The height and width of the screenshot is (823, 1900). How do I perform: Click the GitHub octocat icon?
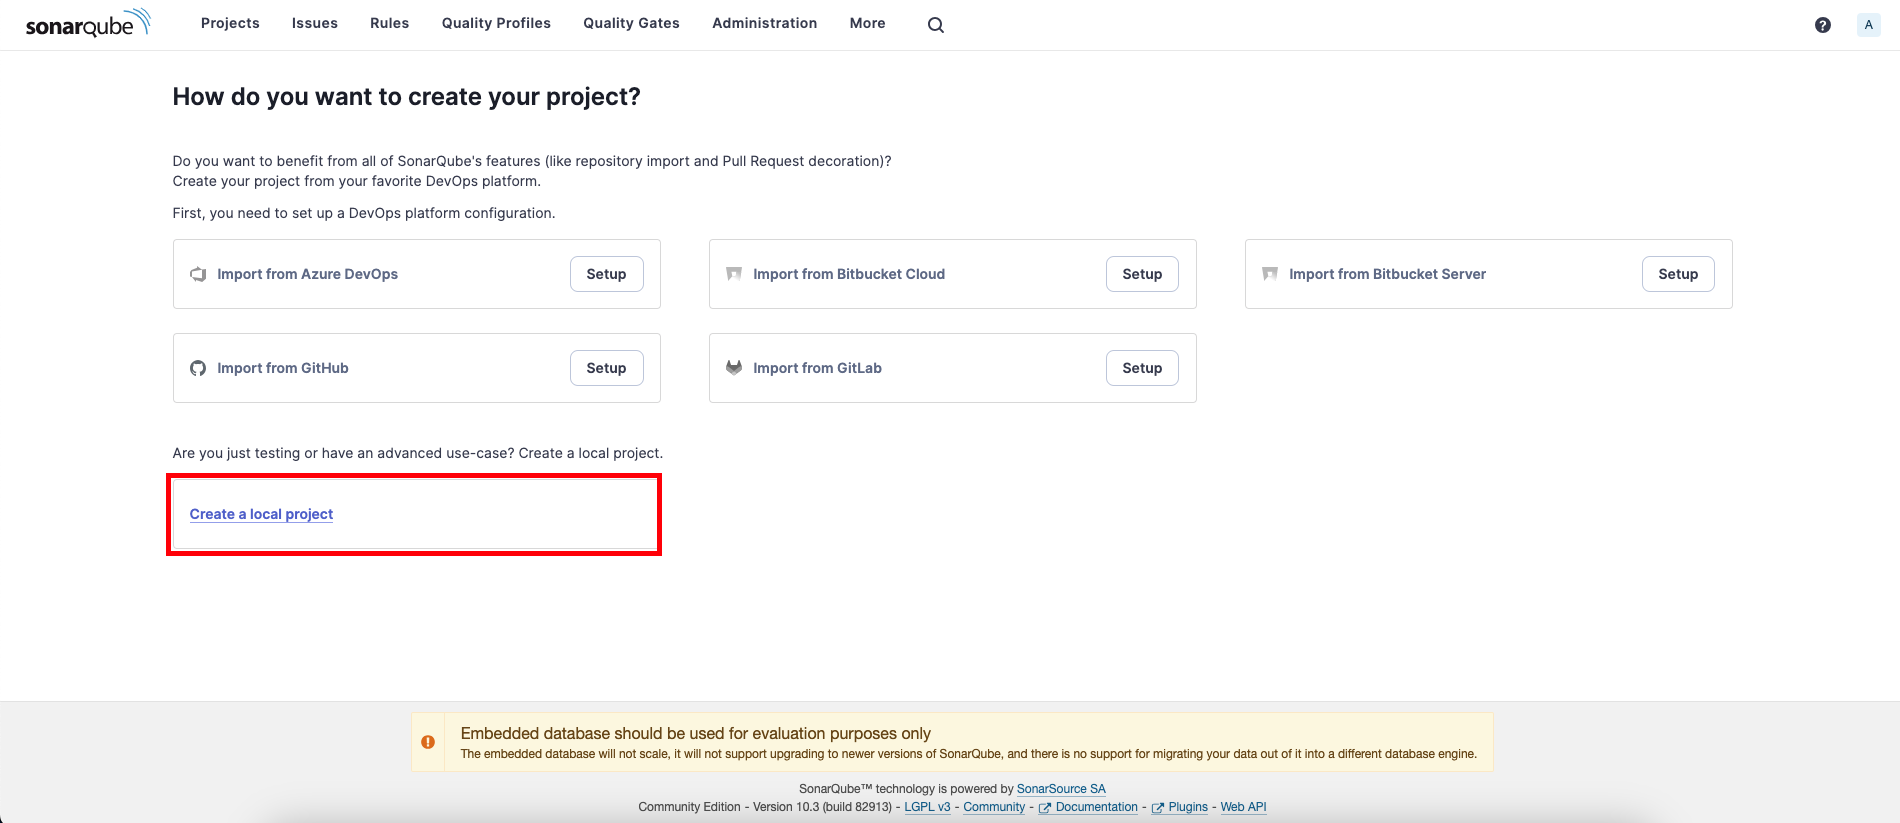tap(198, 368)
